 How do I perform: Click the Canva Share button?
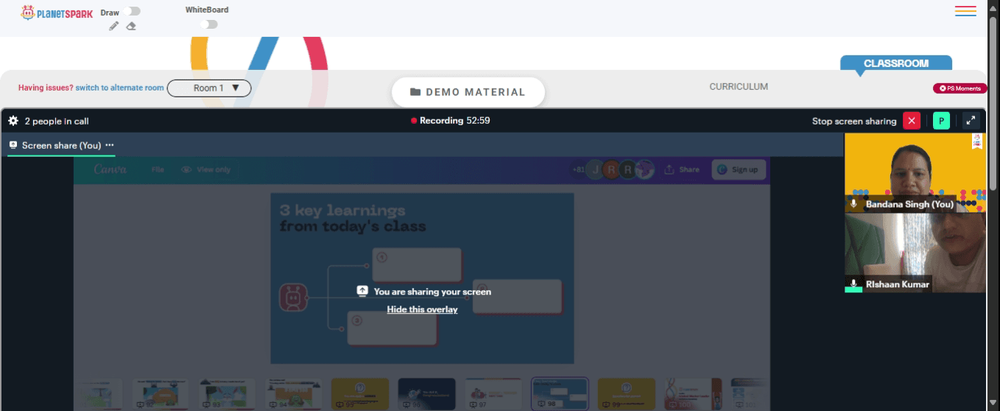point(682,170)
